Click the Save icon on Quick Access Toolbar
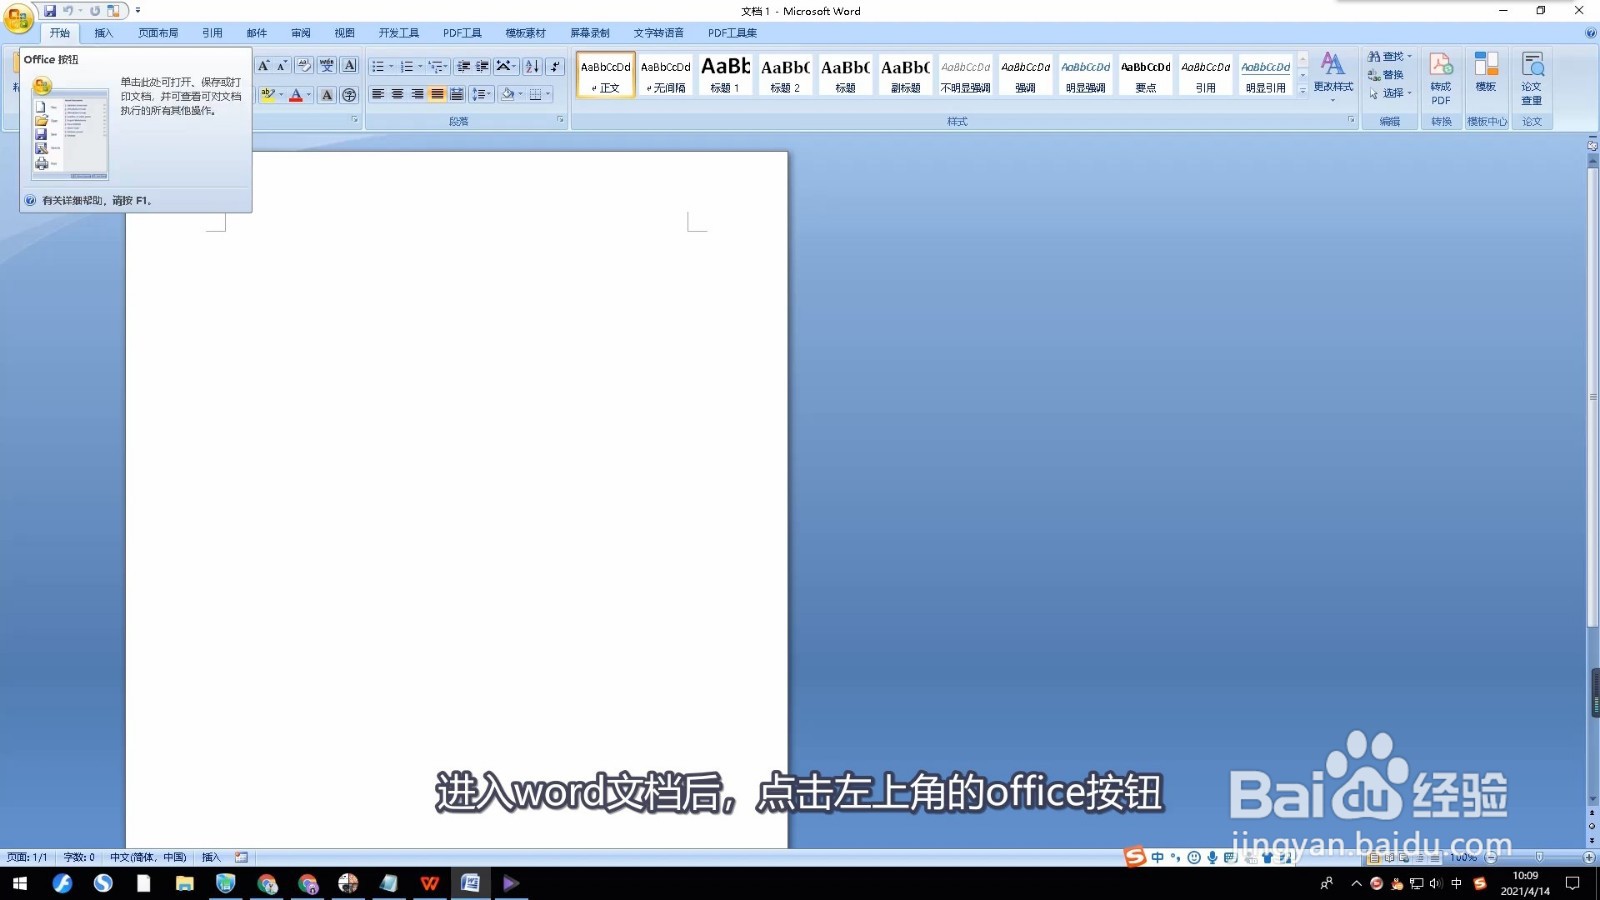Image resolution: width=1600 pixels, height=900 pixels. pyautogui.click(x=50, y=11)
